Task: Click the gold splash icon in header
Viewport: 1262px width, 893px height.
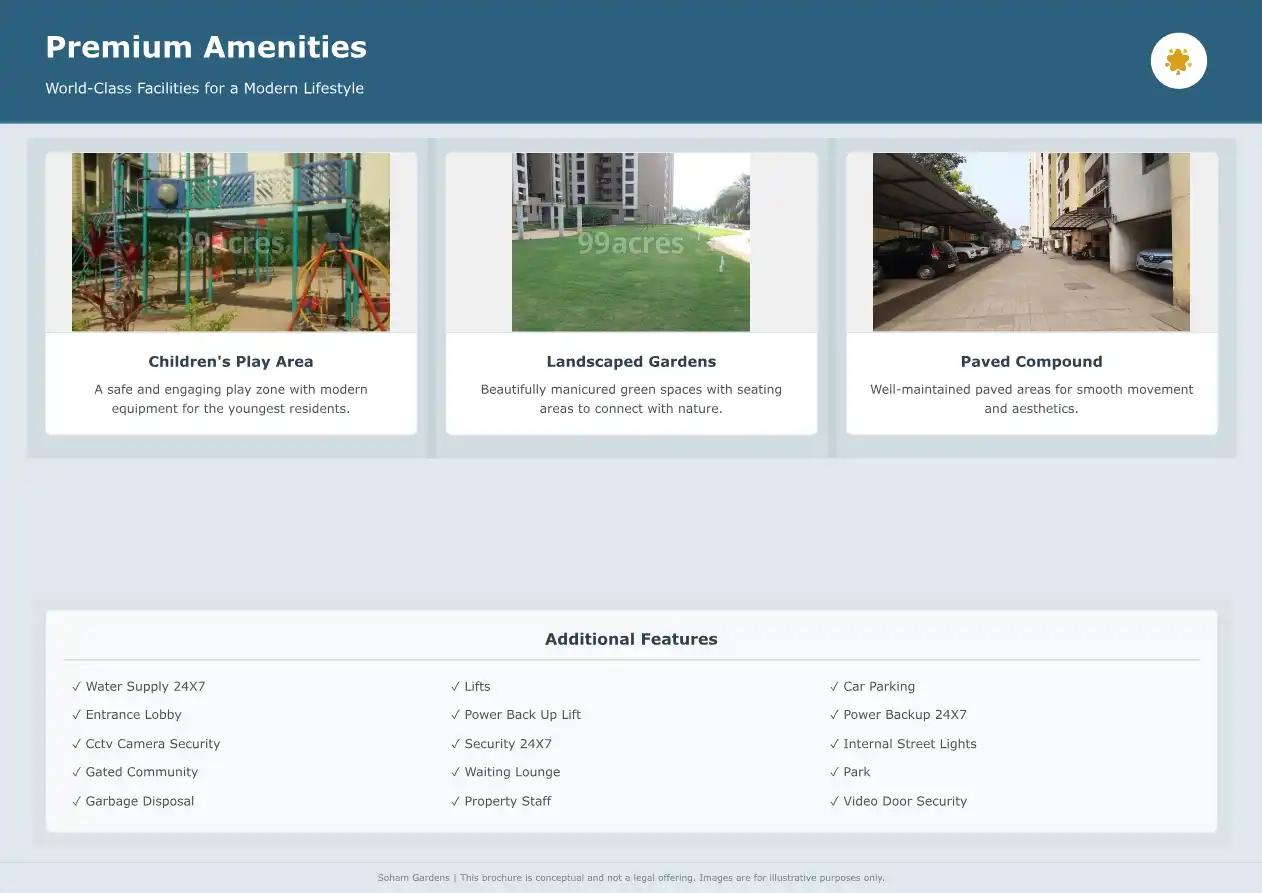Action: click(x=1178, y=61)
